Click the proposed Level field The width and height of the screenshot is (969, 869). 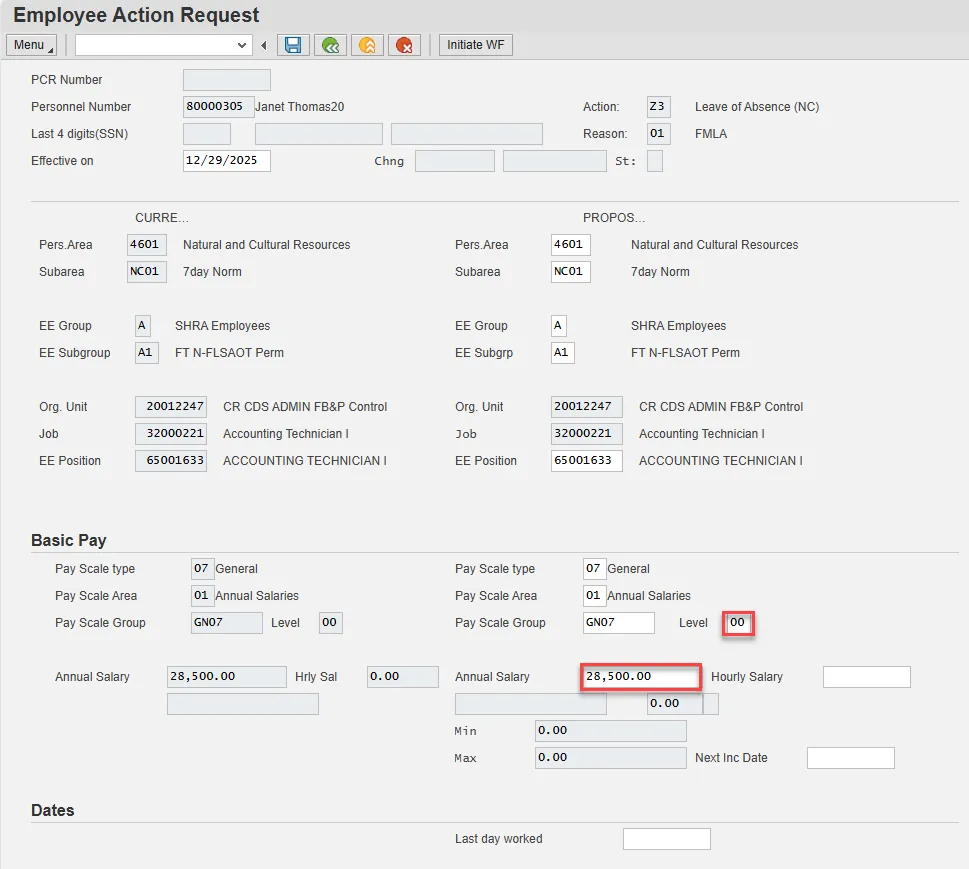click(x=739, y=623)
